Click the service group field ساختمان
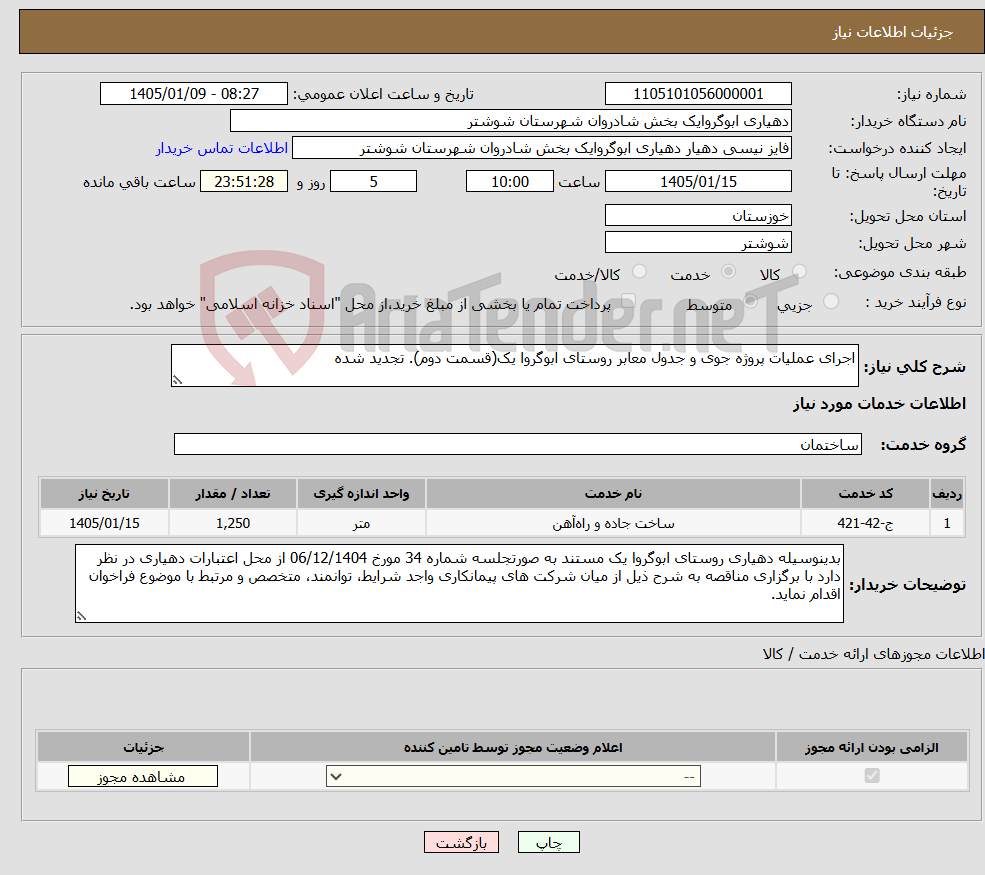Image resolution: width=985 pixels, height=875 pixels. tap(518, 444)
